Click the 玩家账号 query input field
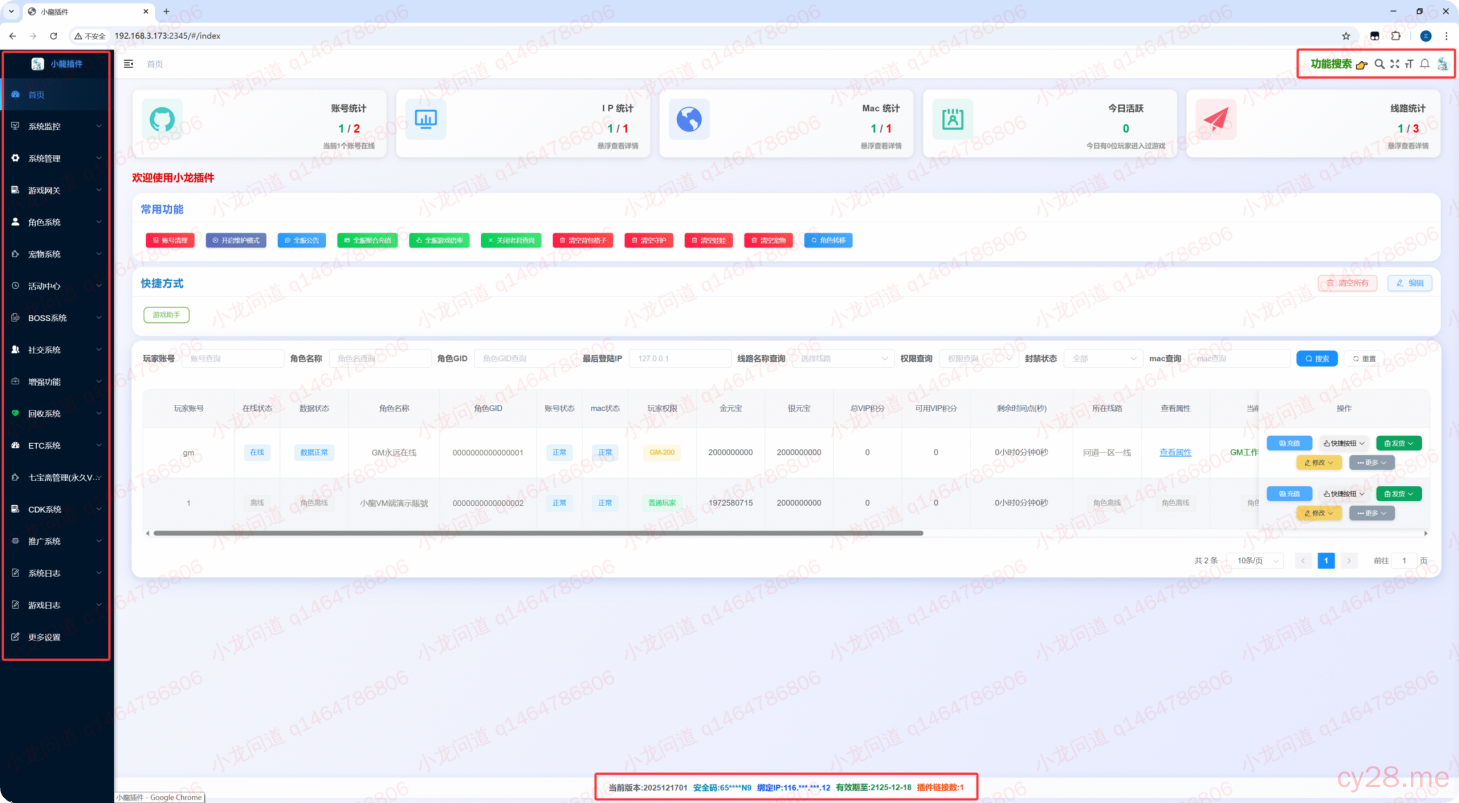Viewport: 1459px width, 803px height. [232, 358]
